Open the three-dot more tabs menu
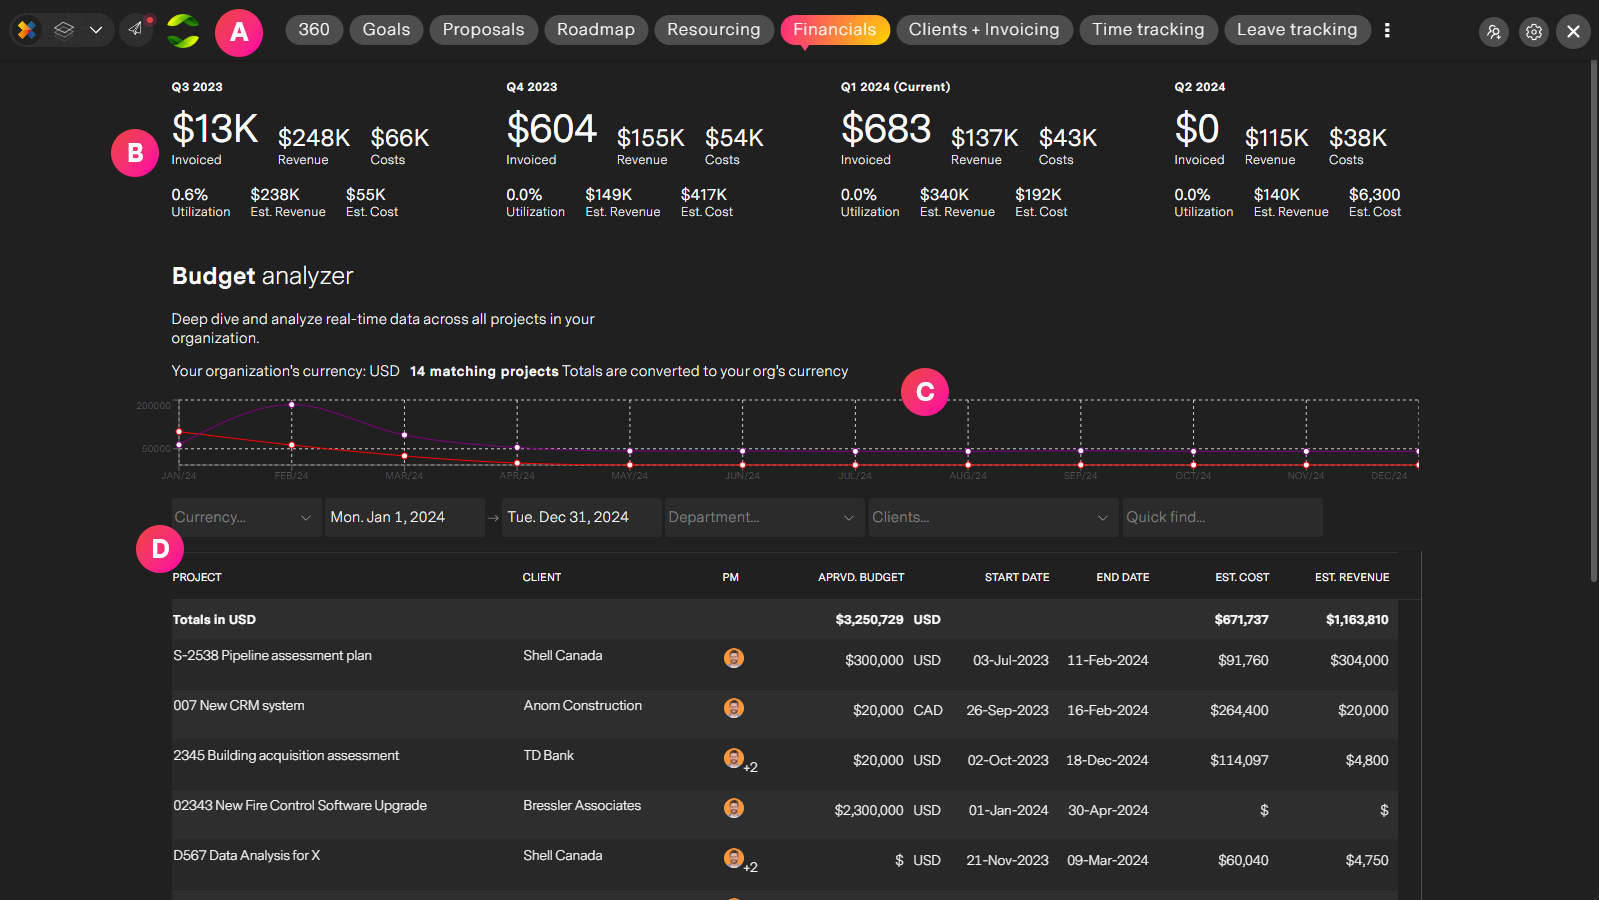The height and width of the screenshot is (900, 1599). click(1387, 30)
